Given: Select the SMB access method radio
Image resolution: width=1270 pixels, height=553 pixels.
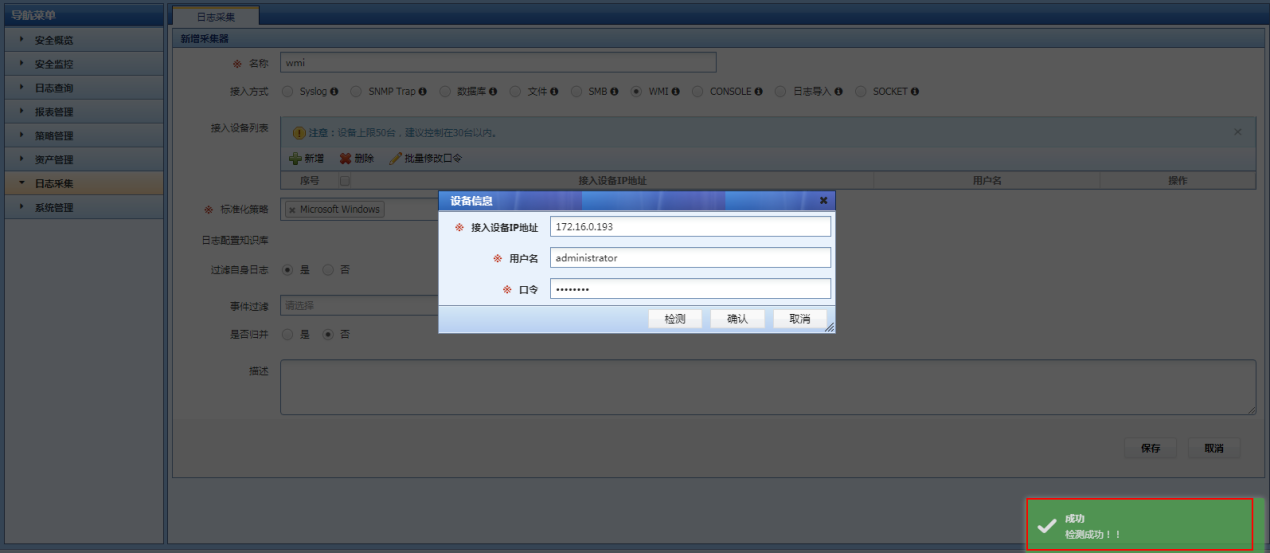Looking at the screenshot, I should 577,92.
